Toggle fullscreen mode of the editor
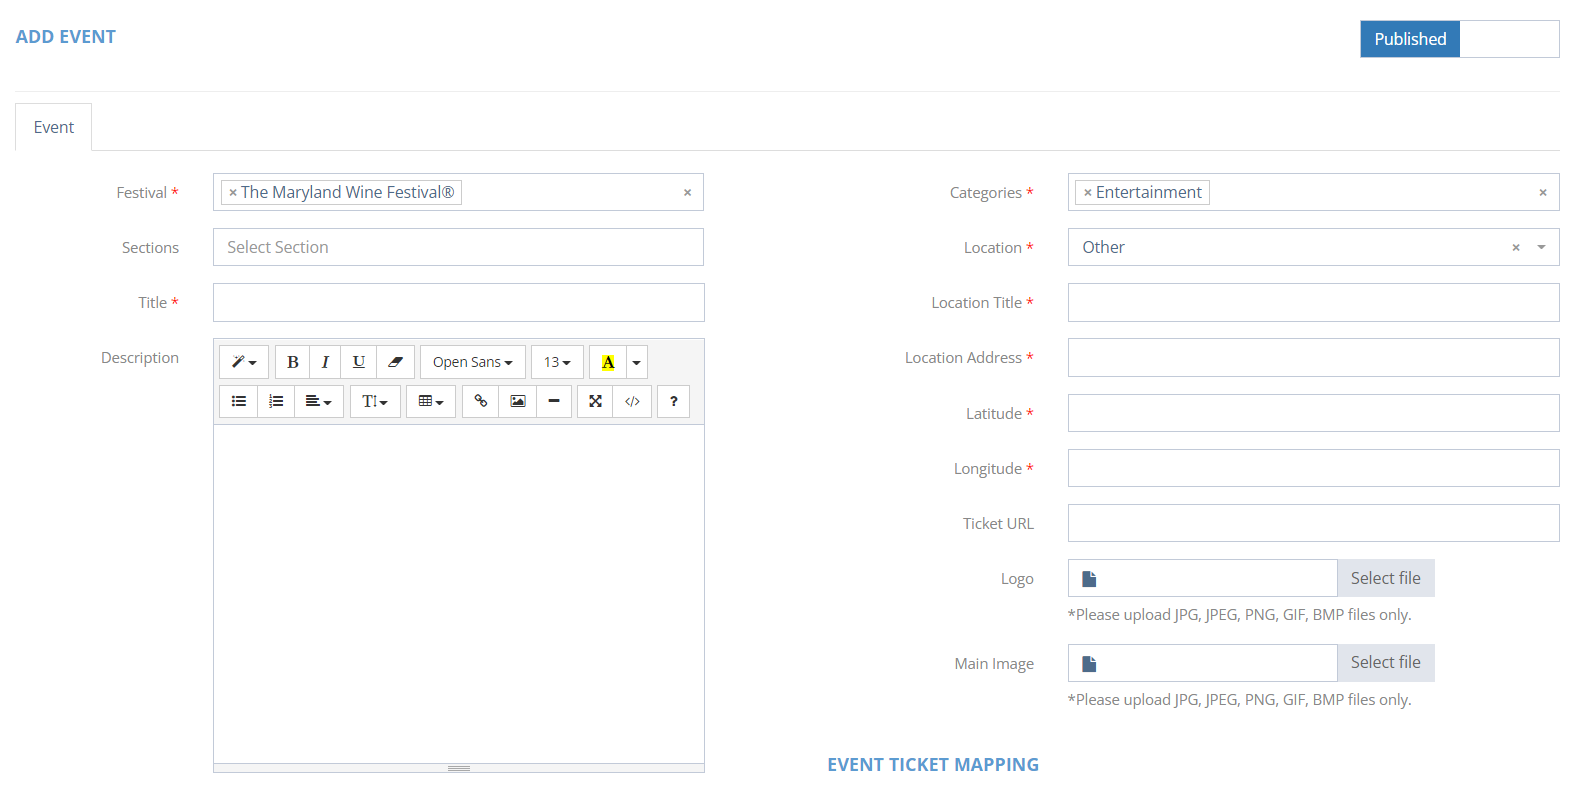Viewport: 1586px width, 789px height. (595, 401)
